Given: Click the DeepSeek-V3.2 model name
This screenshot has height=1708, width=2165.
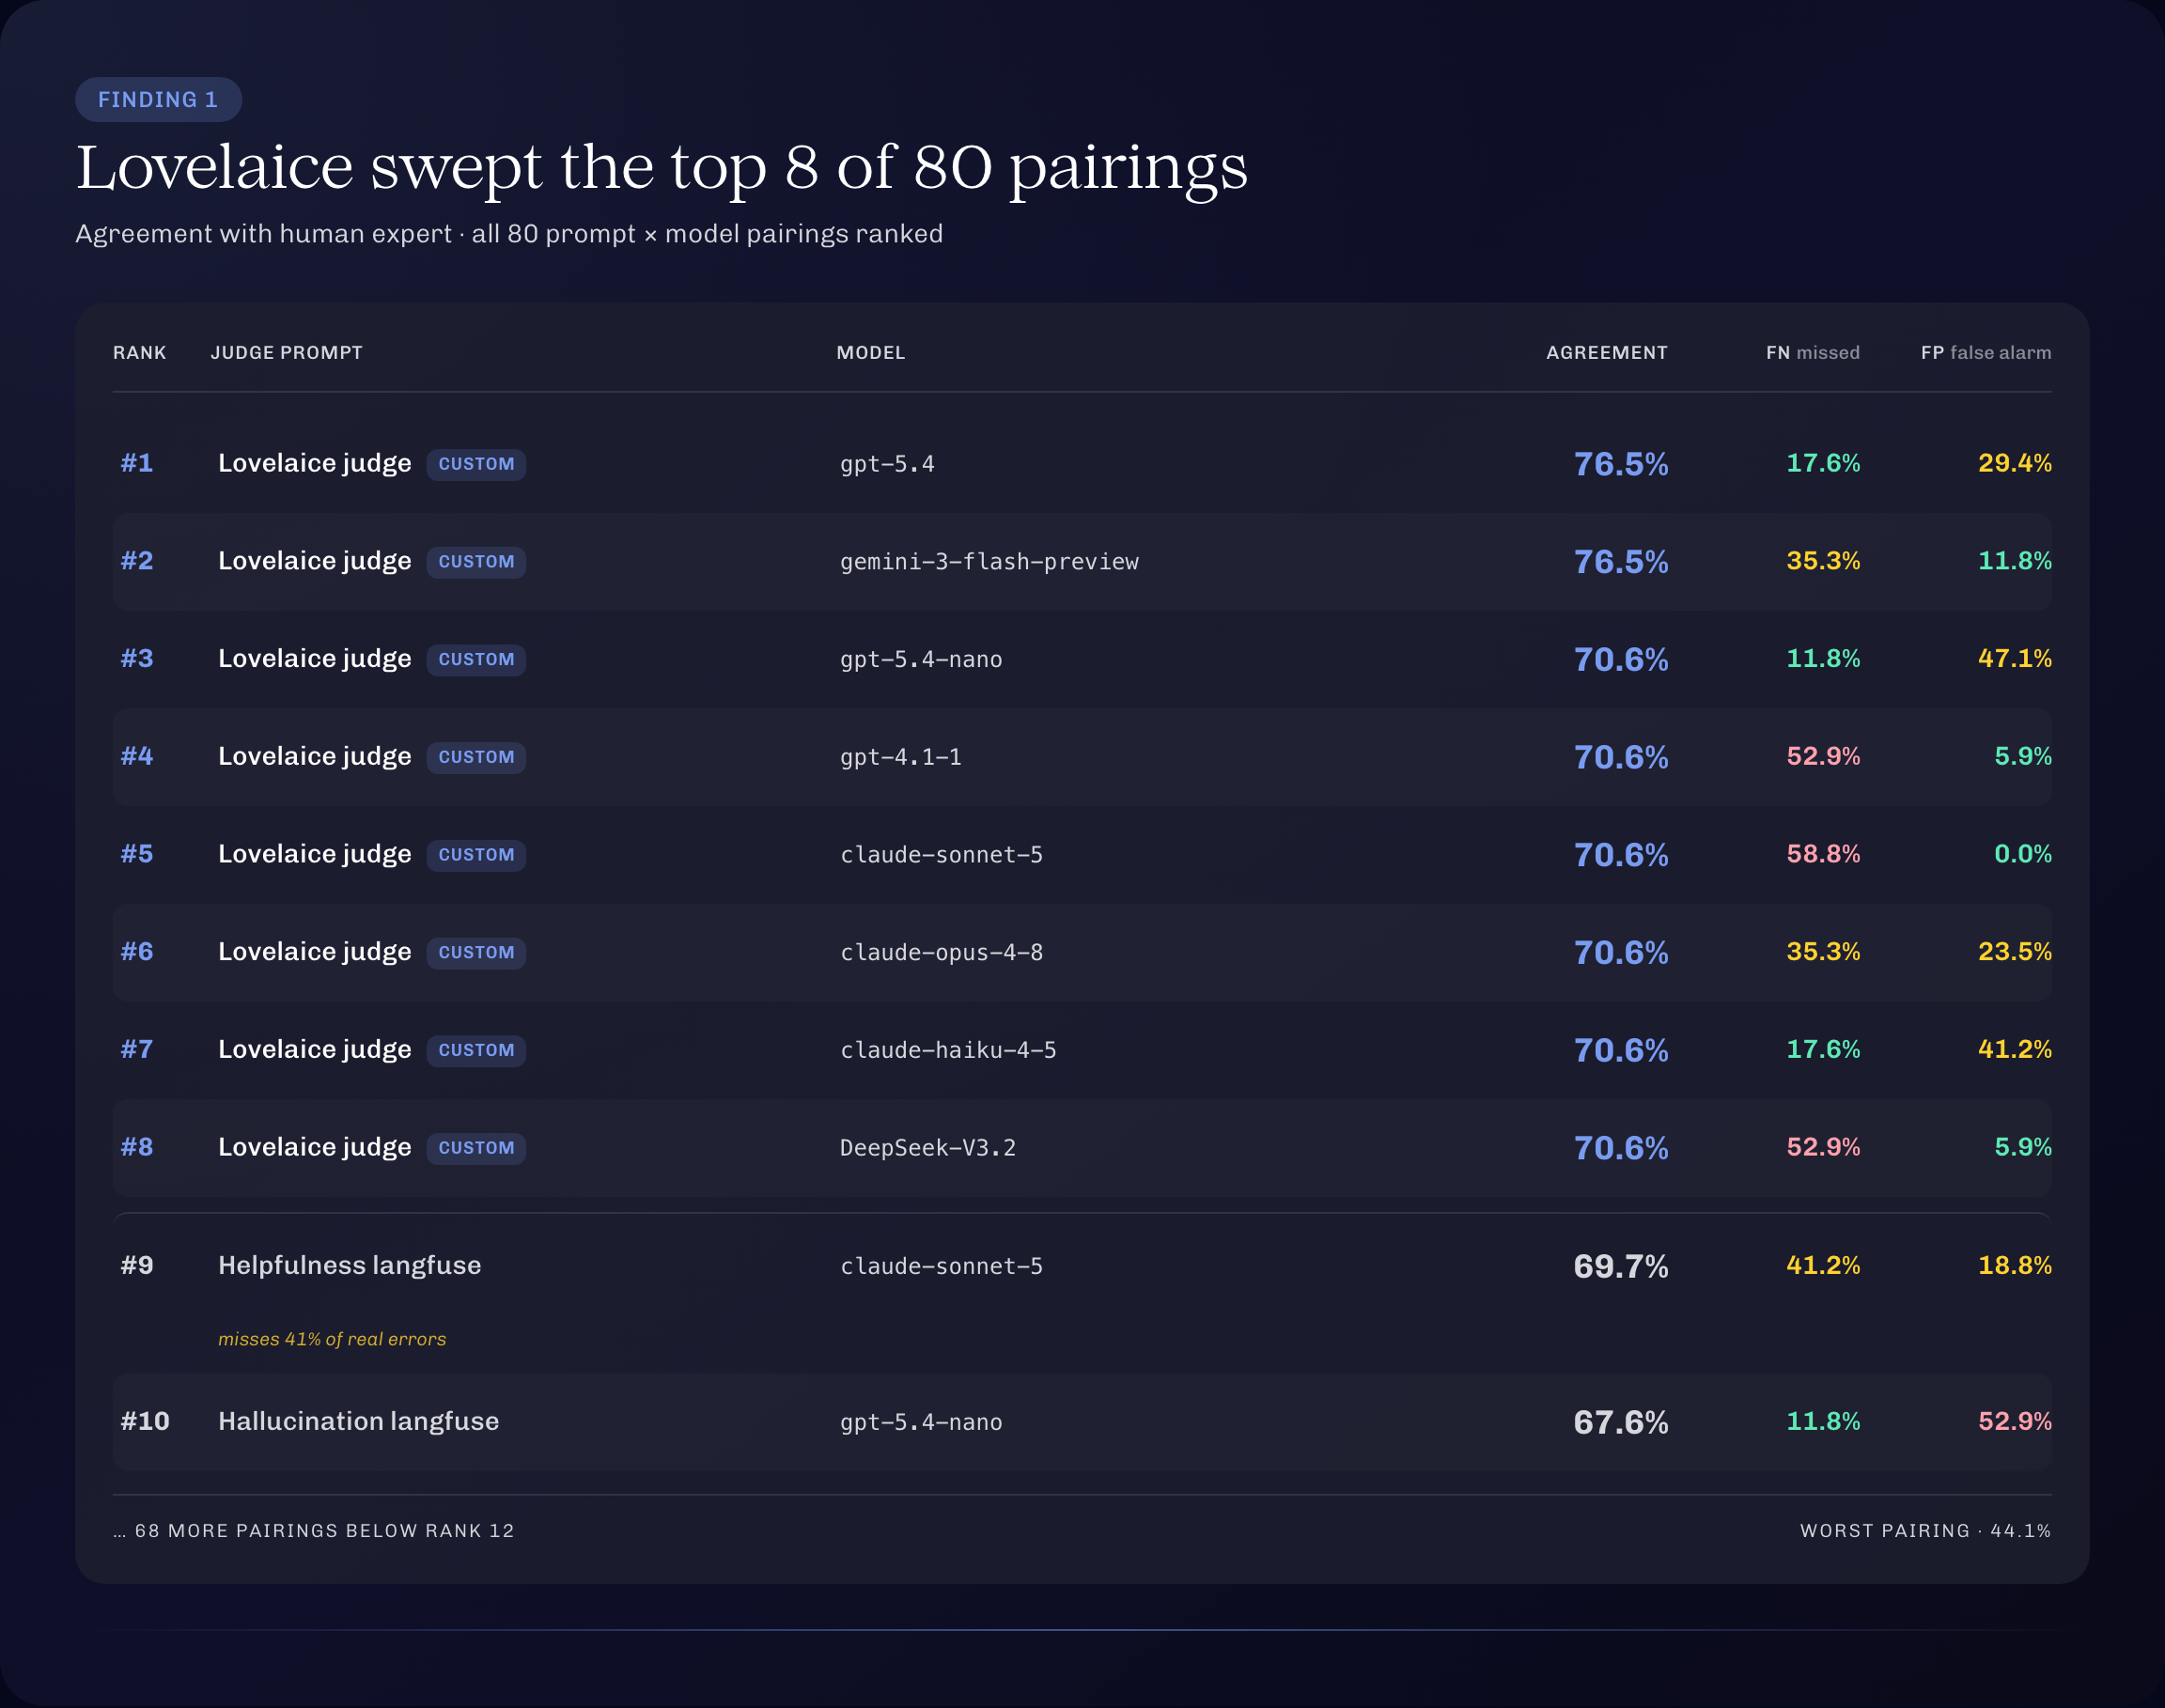Looking at the screenshot, I should (927, 1148).
